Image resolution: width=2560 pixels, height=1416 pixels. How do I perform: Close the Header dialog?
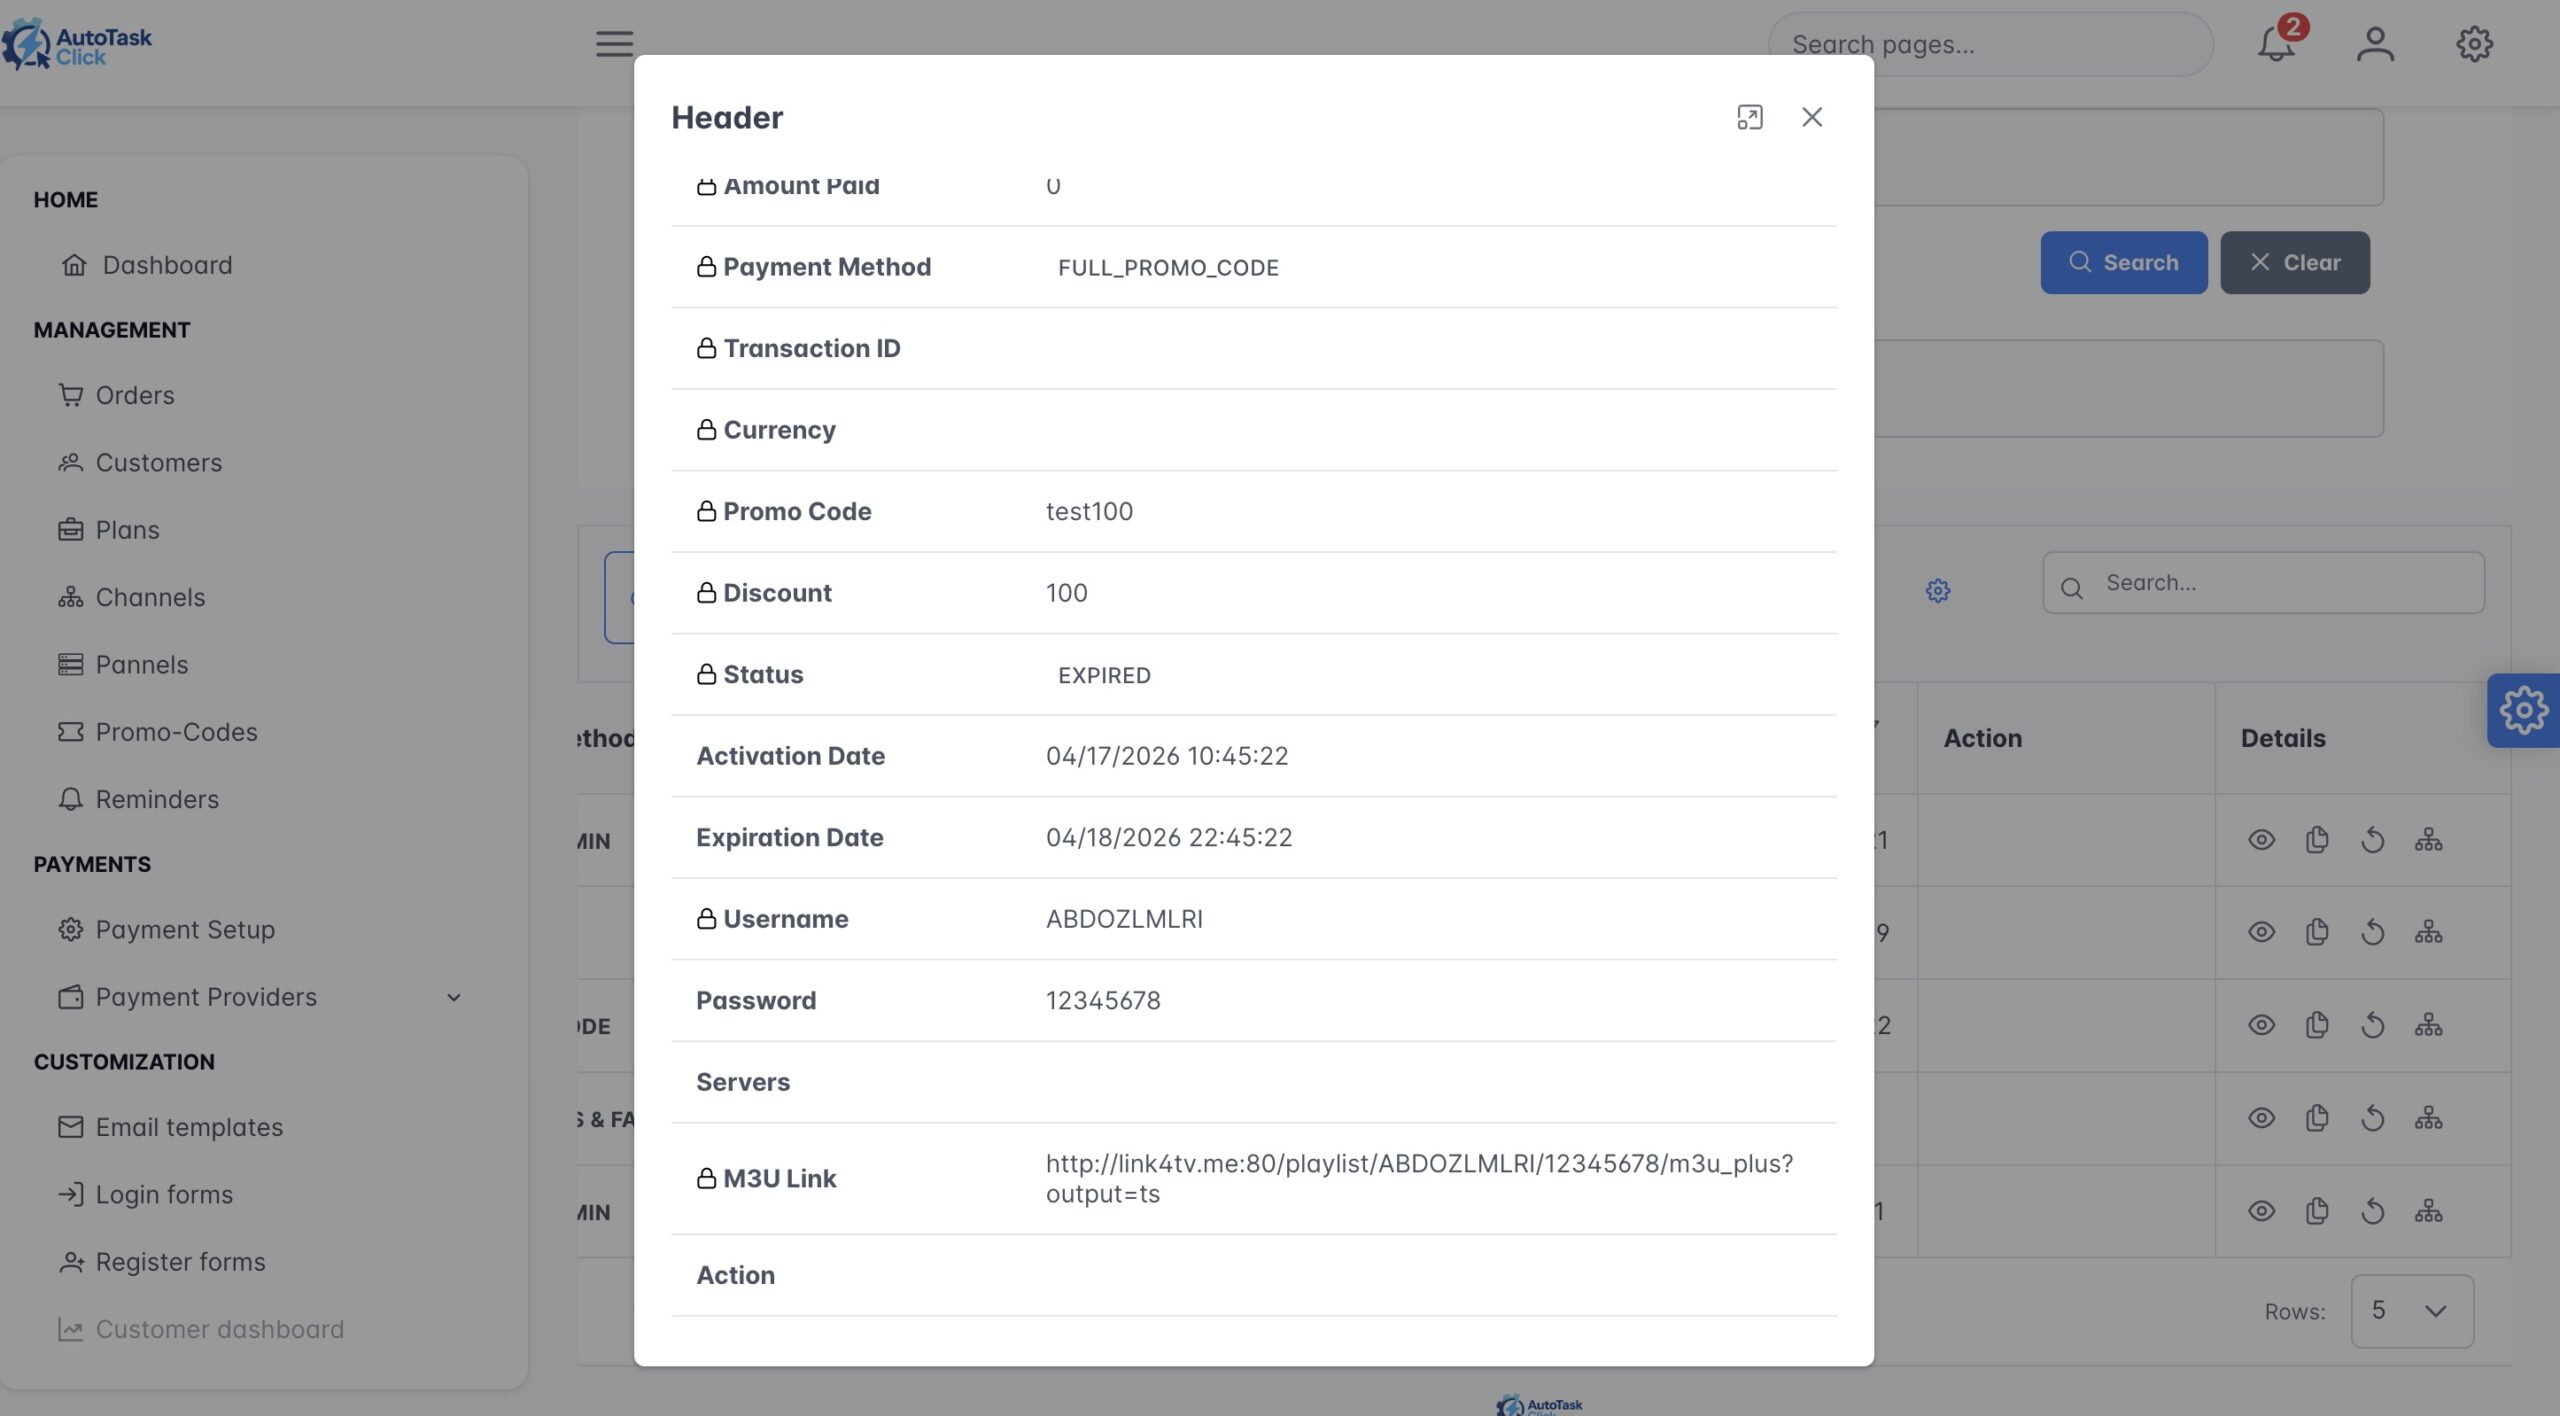click(1812, 117)
